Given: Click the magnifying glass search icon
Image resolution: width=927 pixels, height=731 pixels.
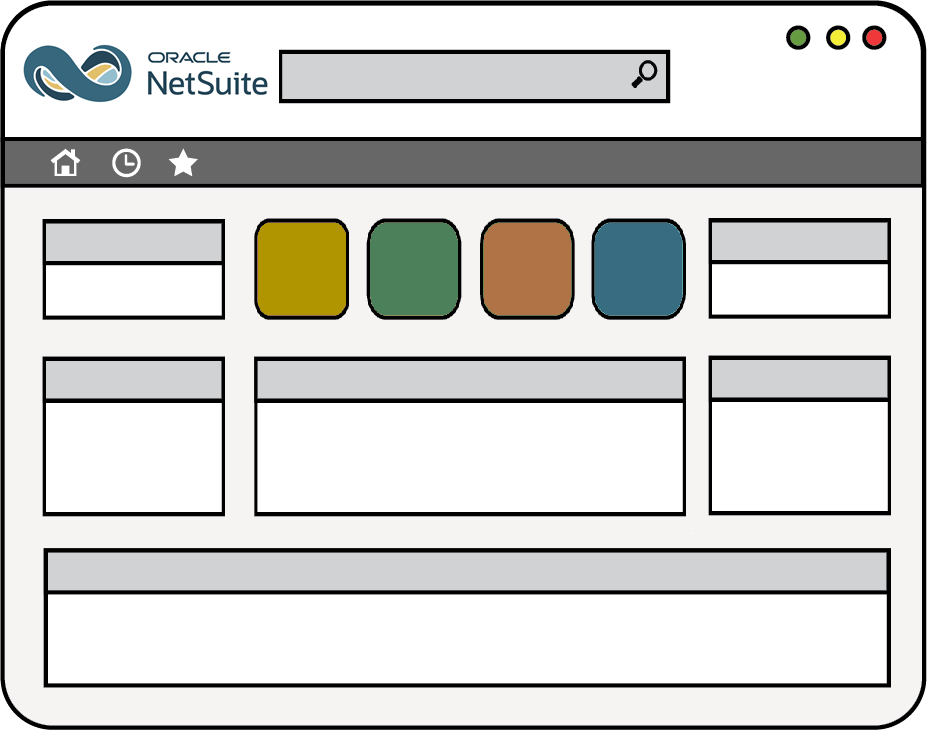Looking at the screenshot, I should 644,75.
